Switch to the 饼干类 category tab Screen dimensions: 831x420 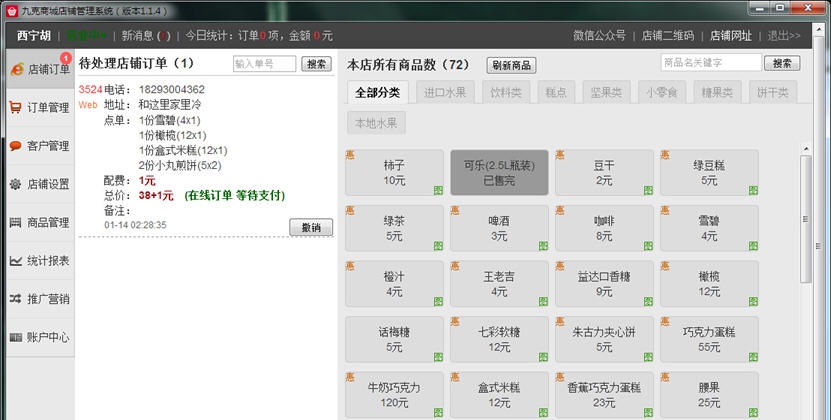tap(773, 92)
